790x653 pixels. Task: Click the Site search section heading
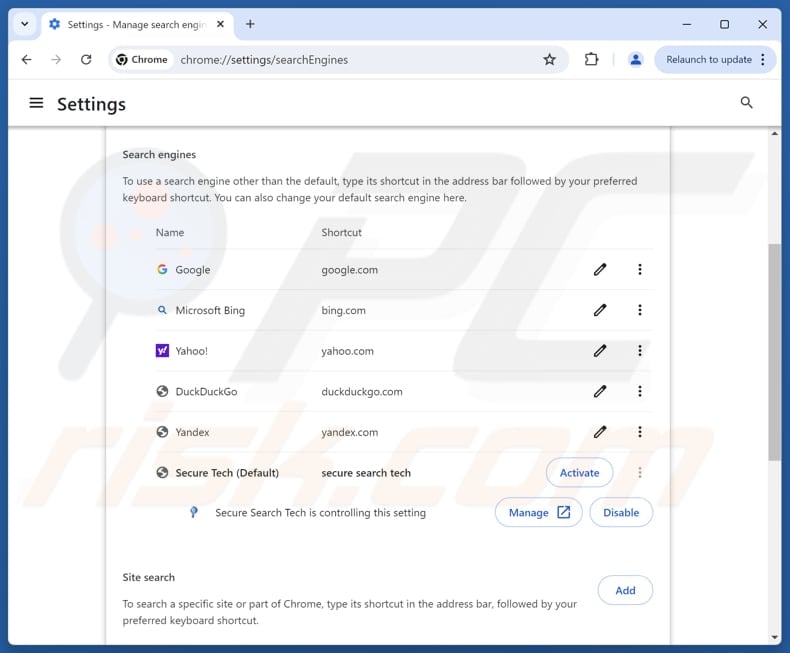pos(149,577)
